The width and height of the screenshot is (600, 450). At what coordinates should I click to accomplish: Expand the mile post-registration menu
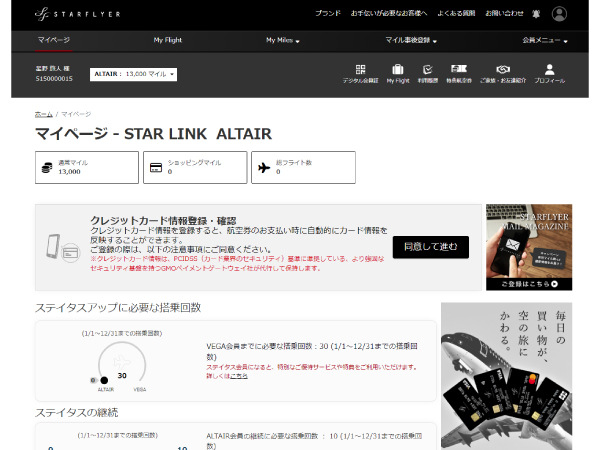[x=411, y=40]
